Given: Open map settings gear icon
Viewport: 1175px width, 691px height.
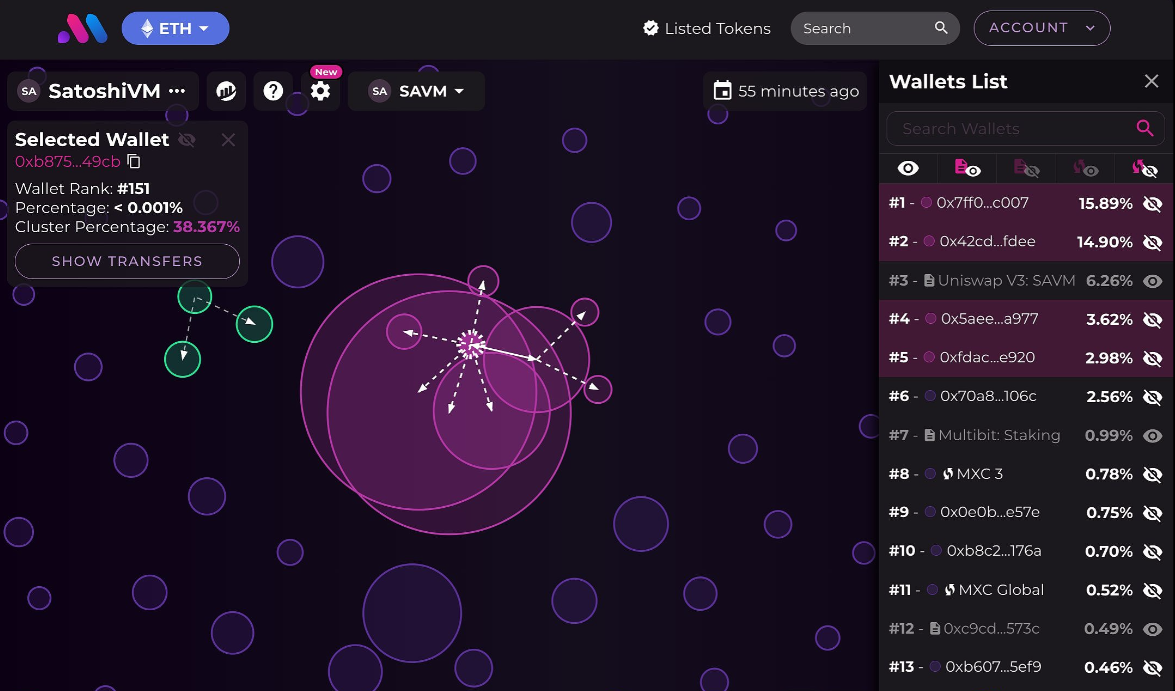Looking at the screenshot, I should (320, 91).
